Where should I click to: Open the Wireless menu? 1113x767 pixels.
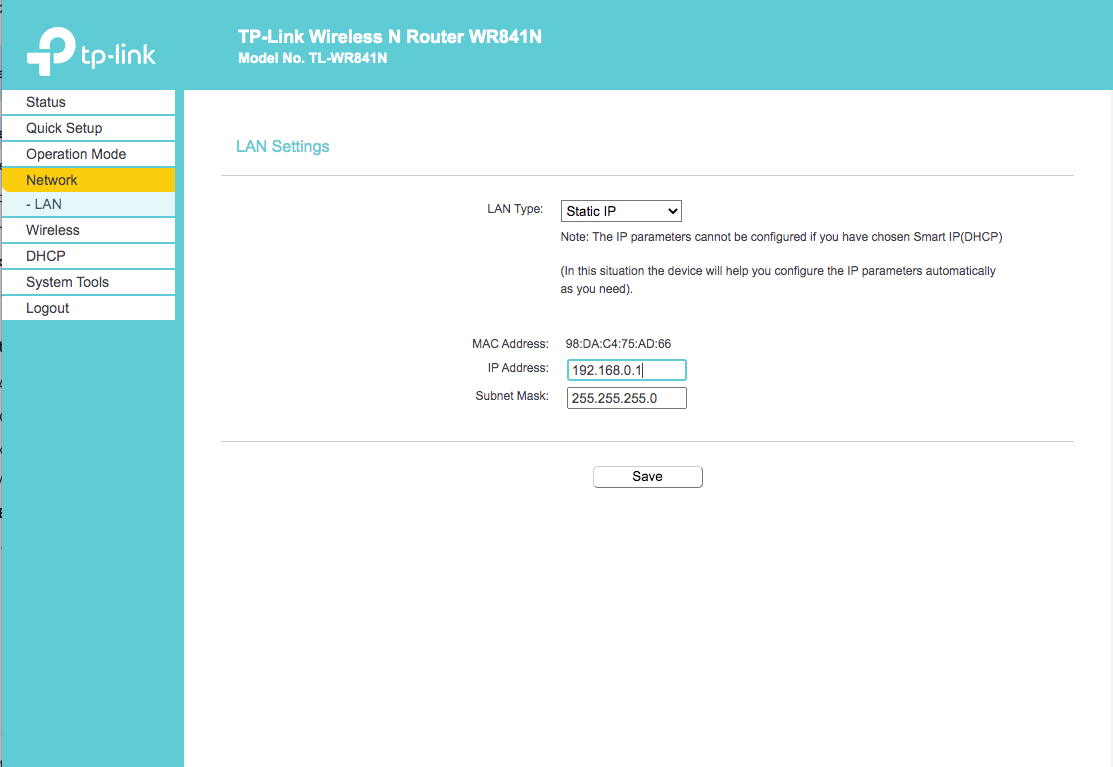[89, 230]
